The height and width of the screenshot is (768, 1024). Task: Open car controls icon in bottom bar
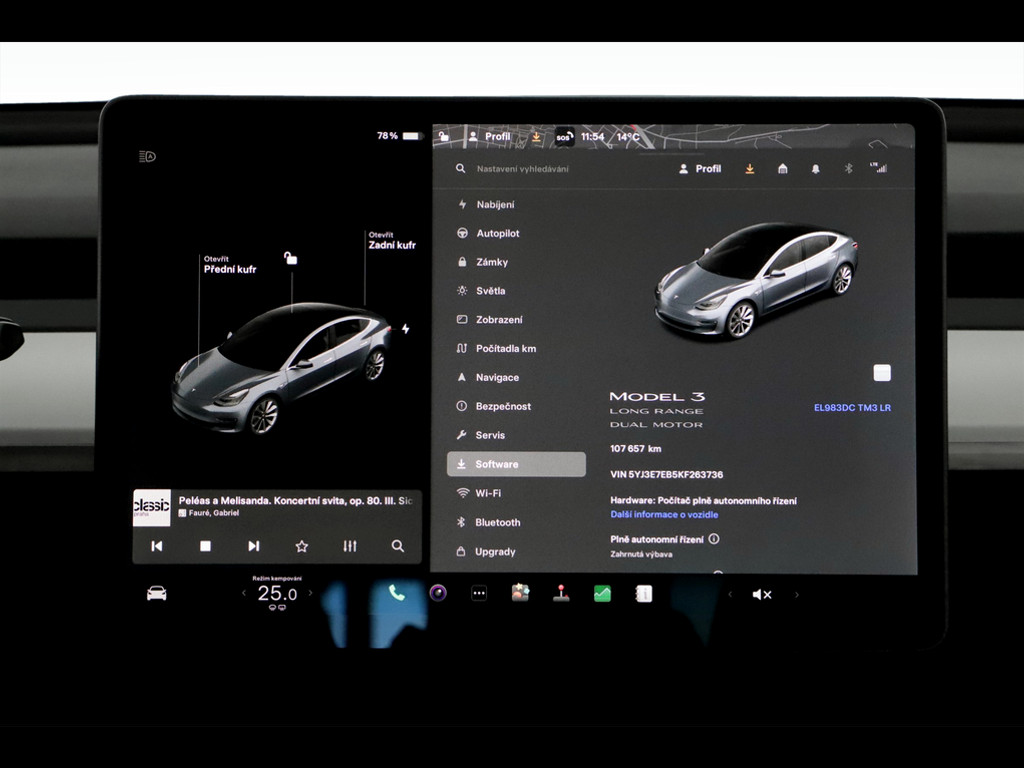coord(156,594)
